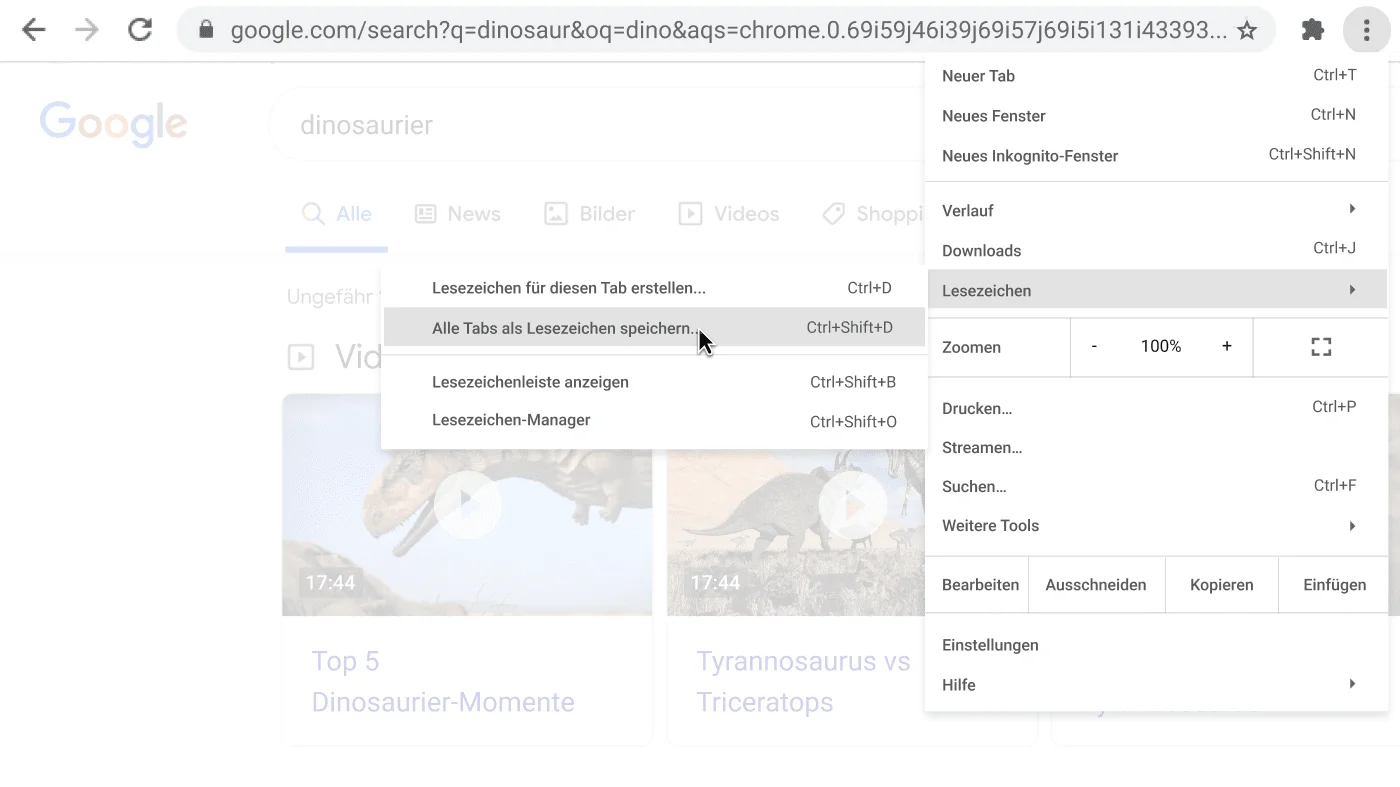Expand the Weitere Tools submenu
The width and height of the screenshot is (1400, 787).
[990, 525]
